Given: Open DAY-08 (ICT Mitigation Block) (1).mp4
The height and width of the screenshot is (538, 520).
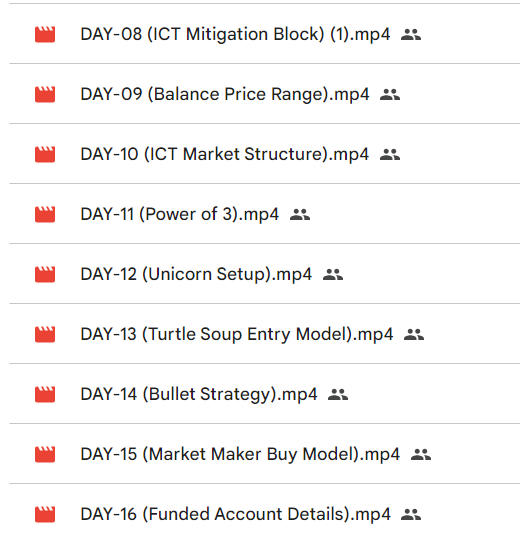Looking at the screenshot, I should point(235,34).
